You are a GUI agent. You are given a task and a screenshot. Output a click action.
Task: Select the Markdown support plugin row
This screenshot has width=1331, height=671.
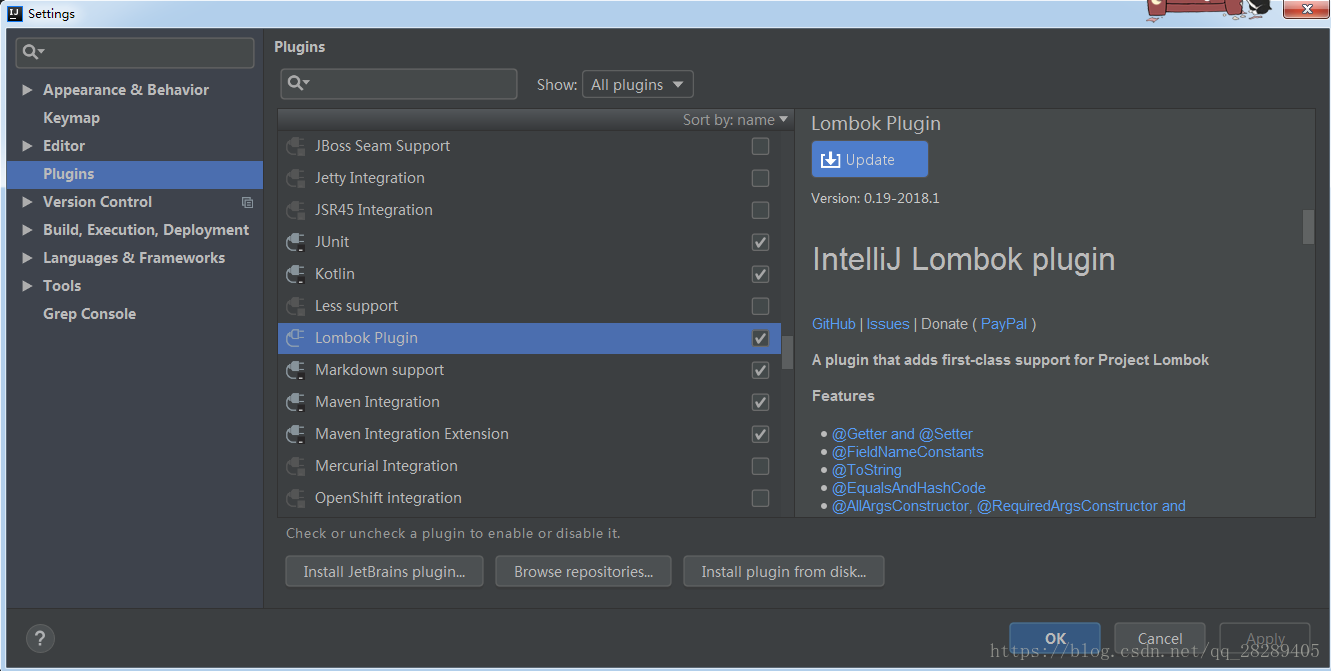tap(529, 370)
